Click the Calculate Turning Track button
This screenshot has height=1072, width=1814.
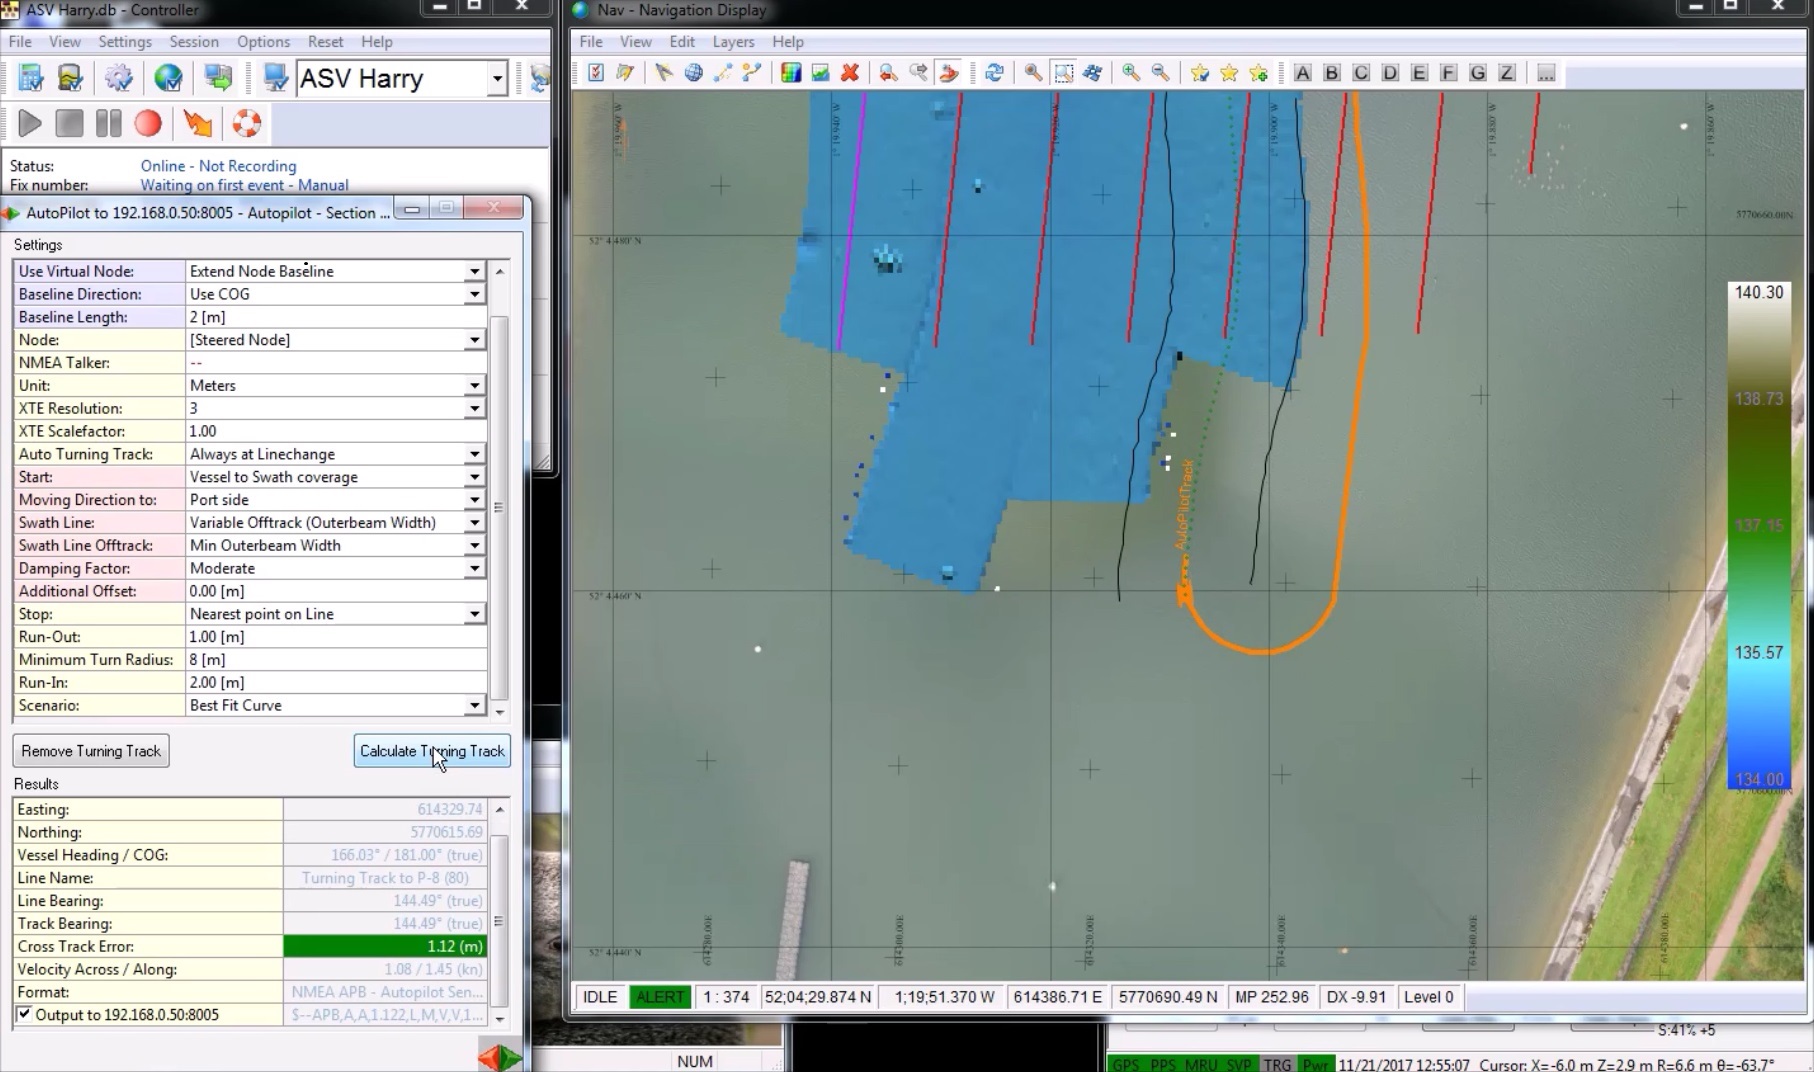coord(432,751)
